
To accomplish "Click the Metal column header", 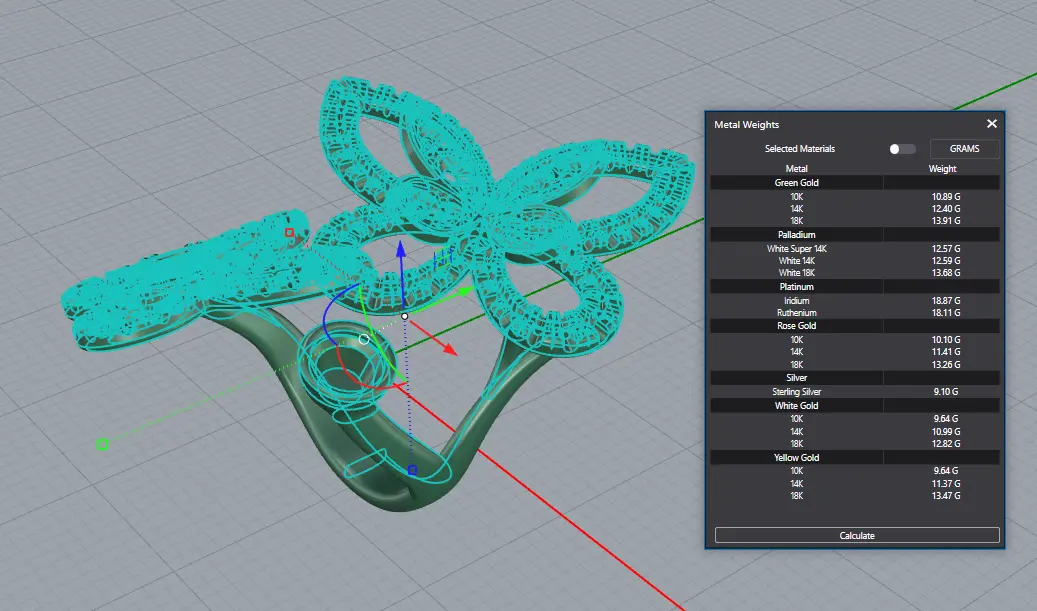I will coord(796,169).
